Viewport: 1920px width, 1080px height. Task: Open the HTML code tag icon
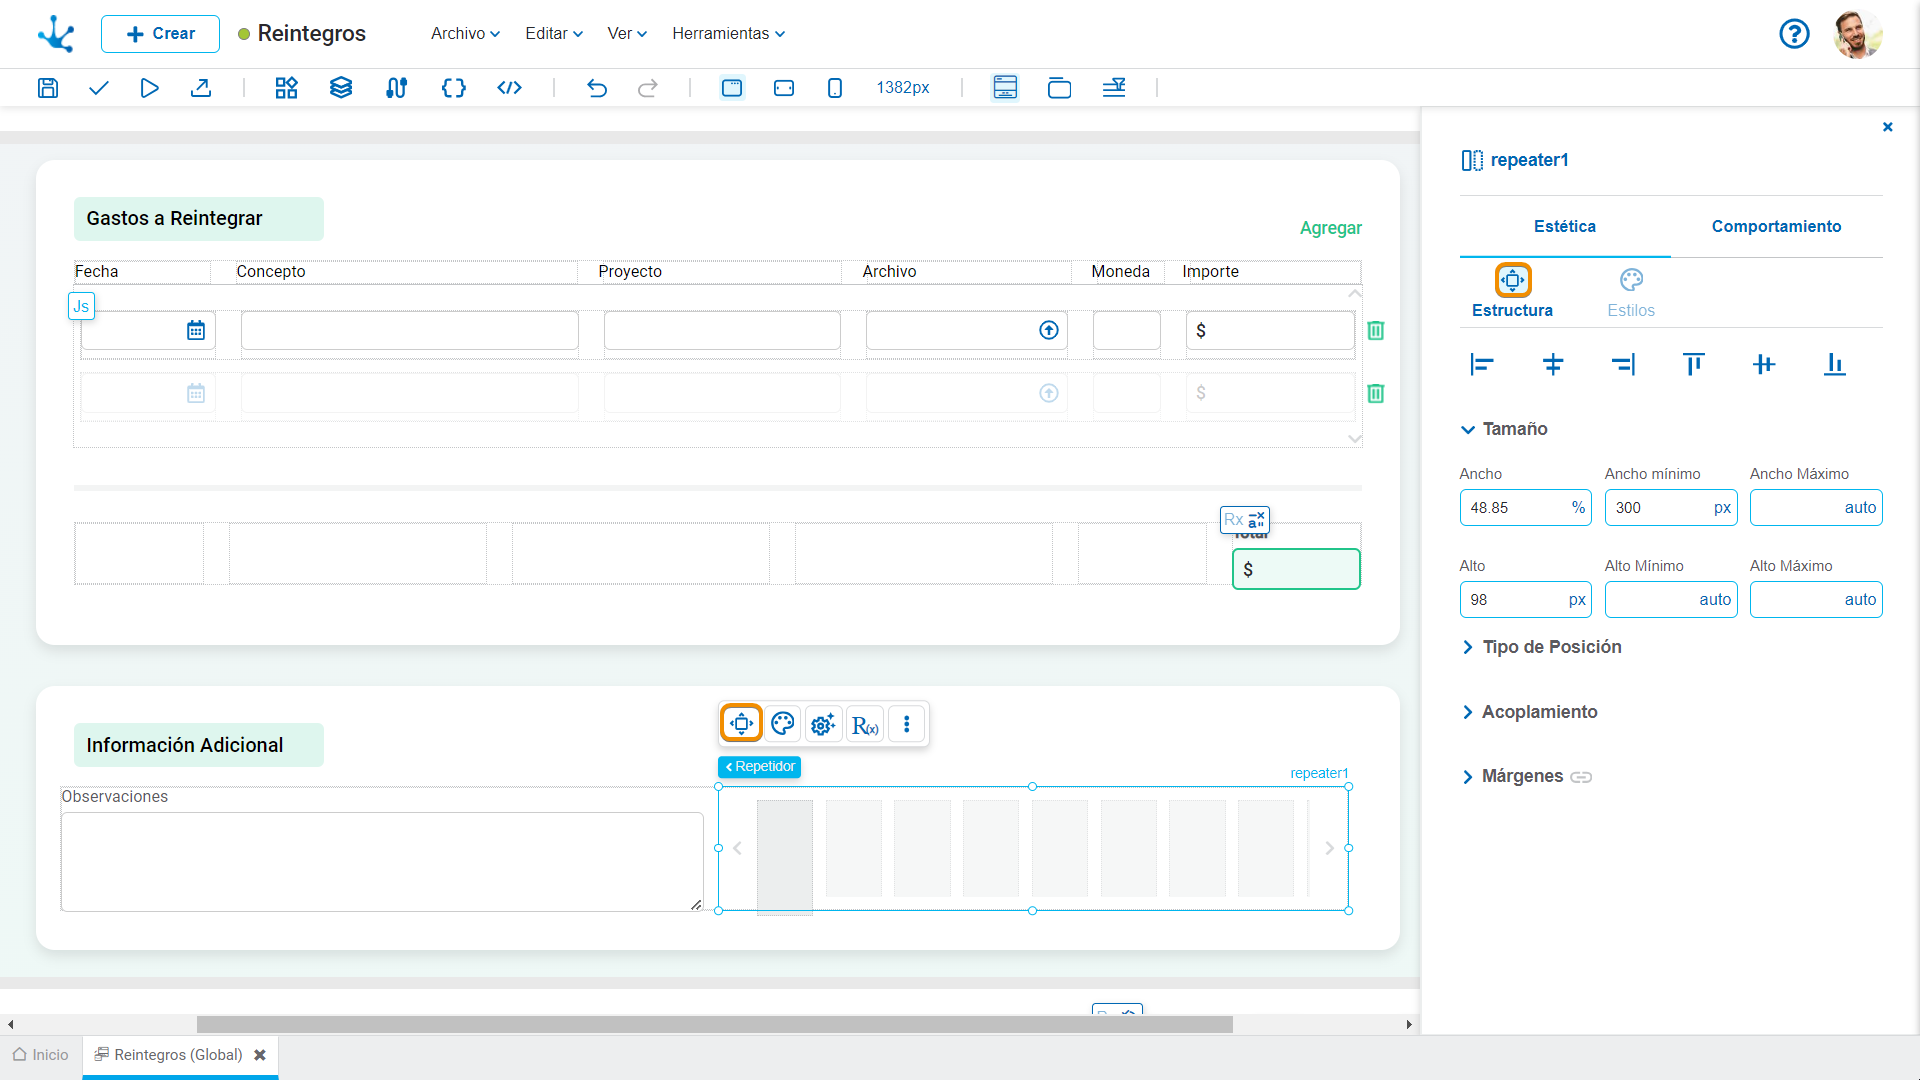[509, 88]
